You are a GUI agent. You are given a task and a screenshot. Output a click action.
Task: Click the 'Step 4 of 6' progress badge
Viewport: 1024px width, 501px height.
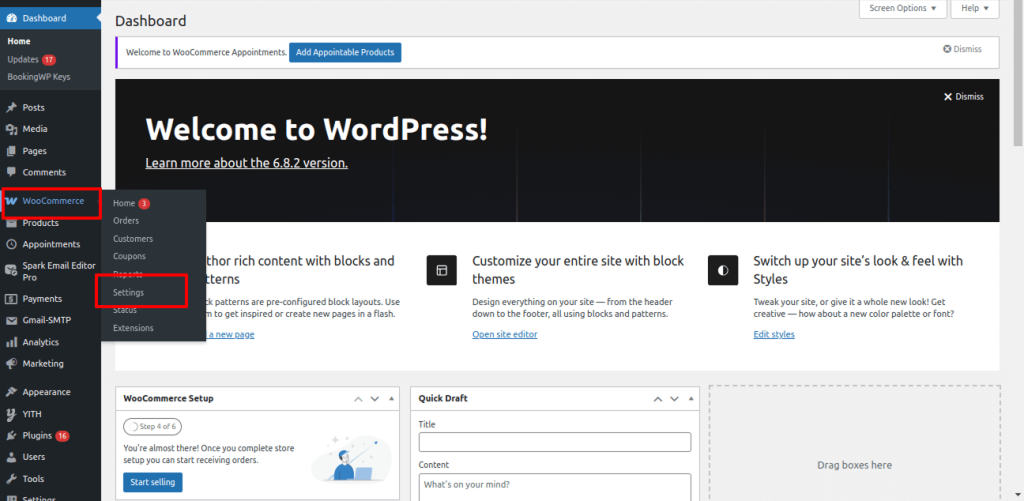pos(153,427)
